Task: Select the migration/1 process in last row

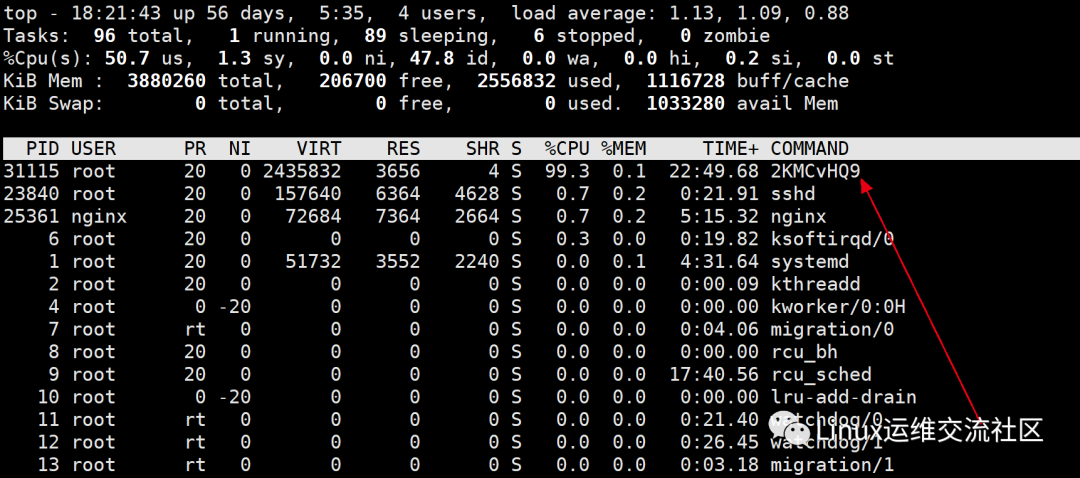Action: coord(832,465)
